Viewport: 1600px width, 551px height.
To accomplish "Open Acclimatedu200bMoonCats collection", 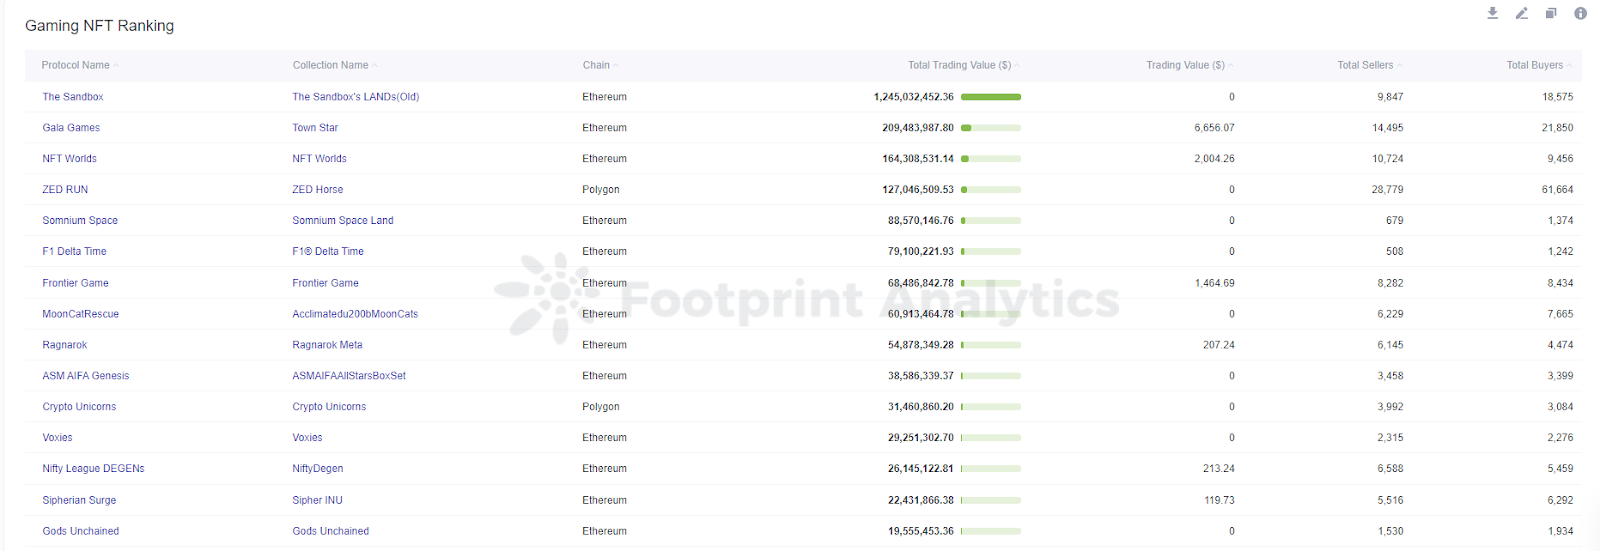I will point(355,315).
